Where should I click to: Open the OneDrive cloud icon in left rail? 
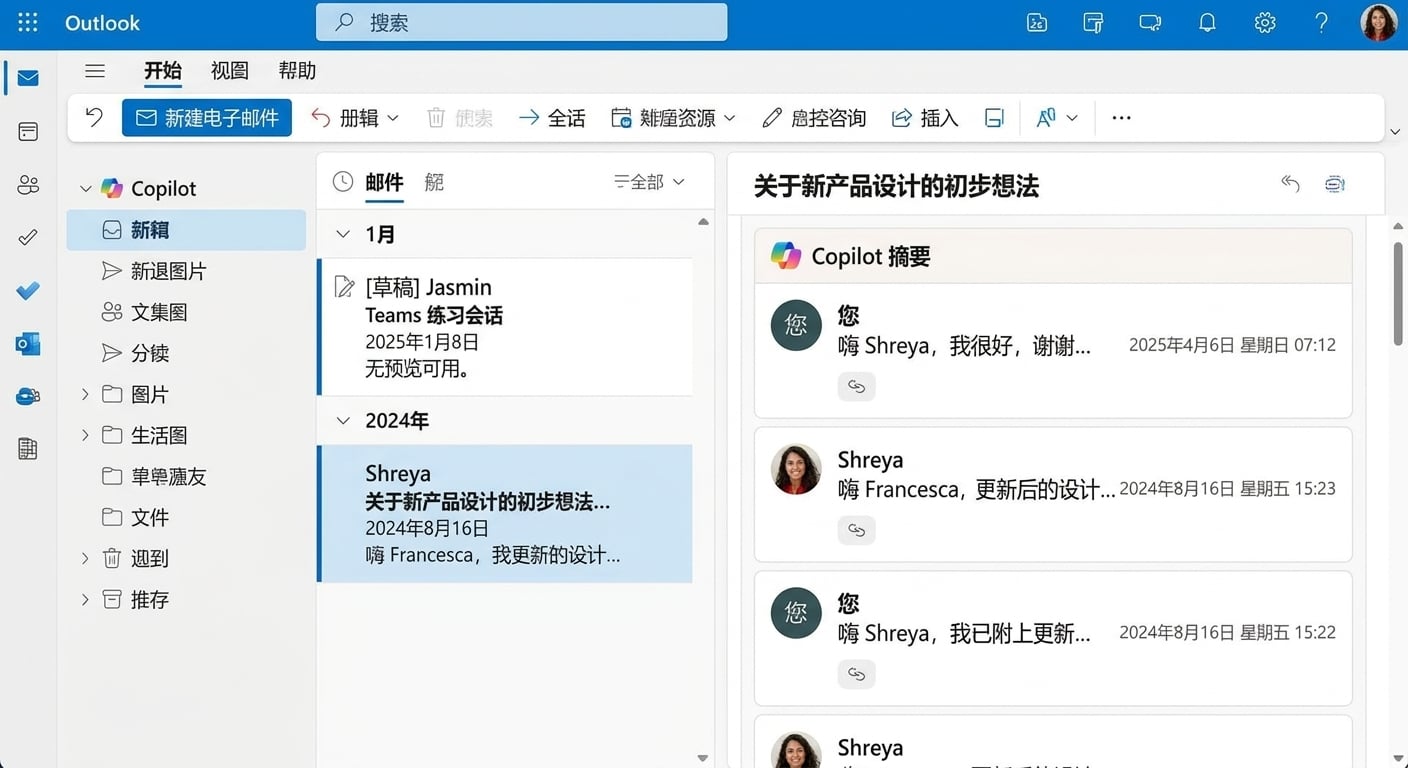click(x=28, y=396)
